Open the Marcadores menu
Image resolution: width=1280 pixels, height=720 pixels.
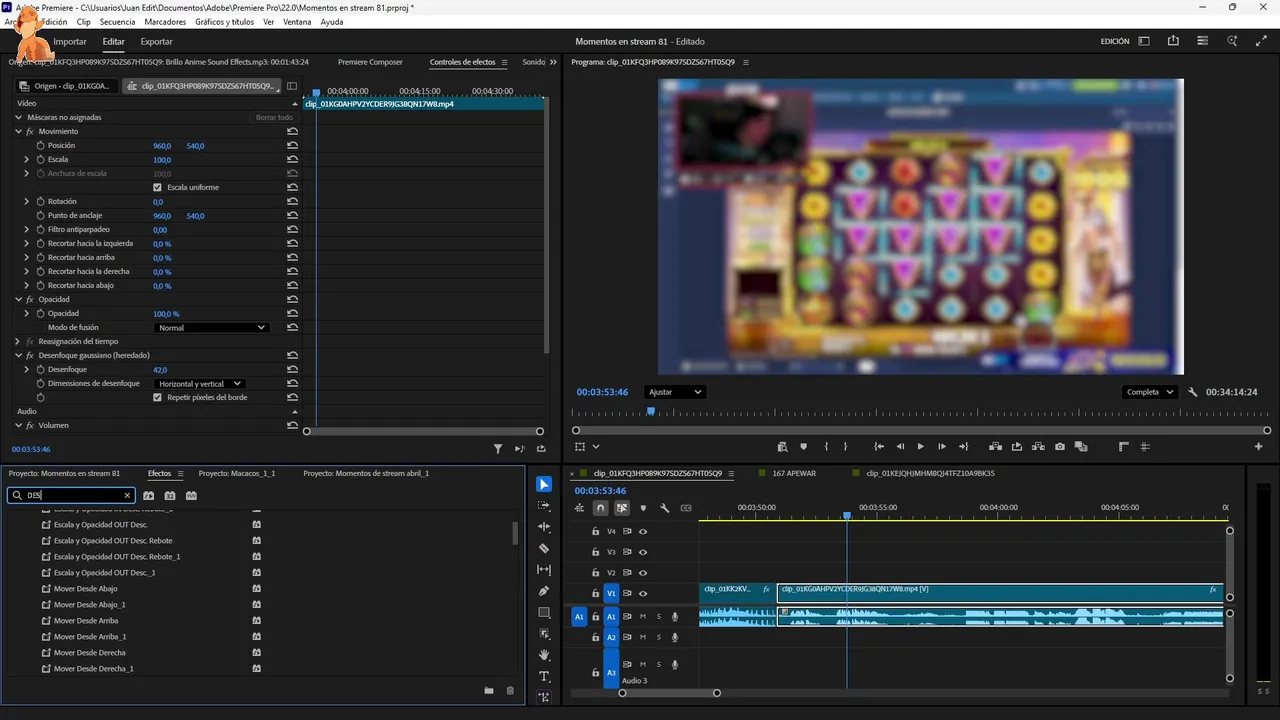[165, 22]
